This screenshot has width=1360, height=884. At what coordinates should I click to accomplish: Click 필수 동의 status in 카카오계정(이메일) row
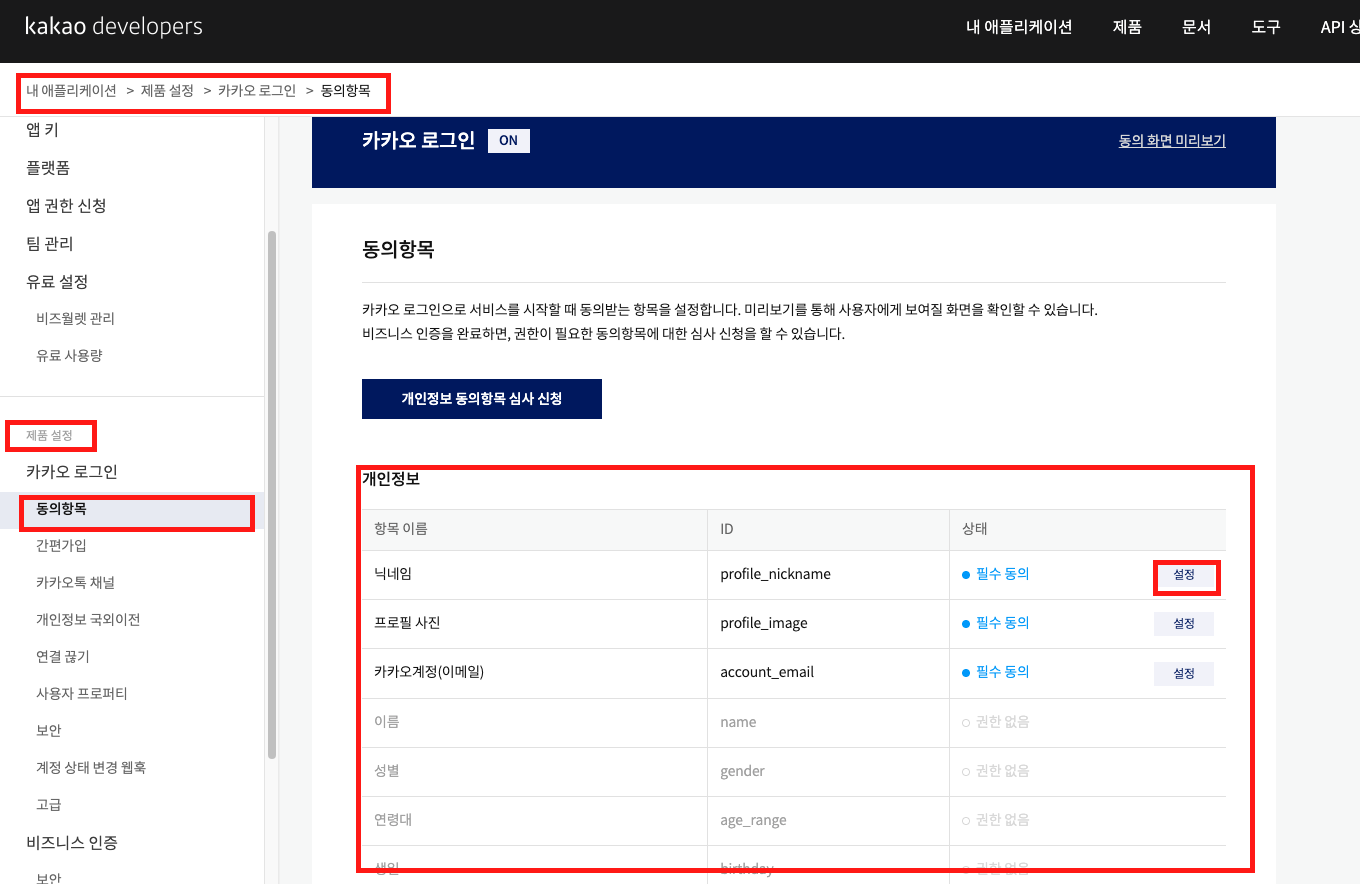(x=996, y=672)
